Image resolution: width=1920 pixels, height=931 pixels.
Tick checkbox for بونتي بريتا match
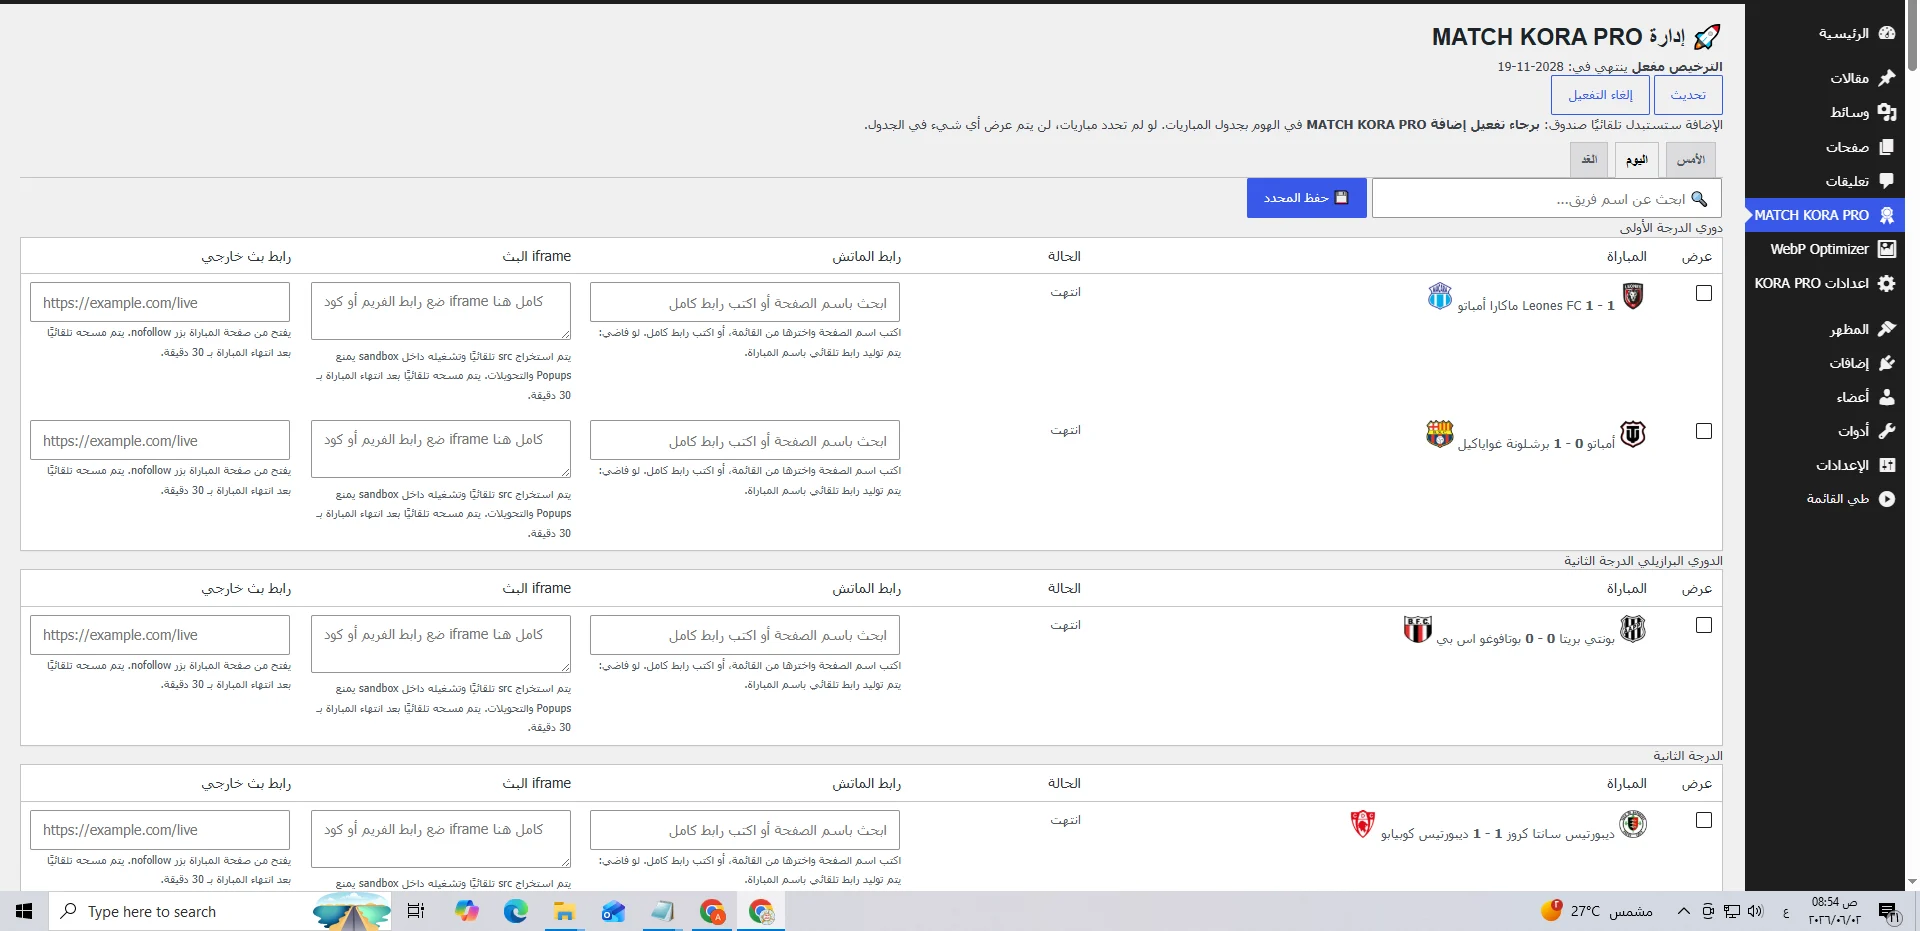pos(1704,625)
